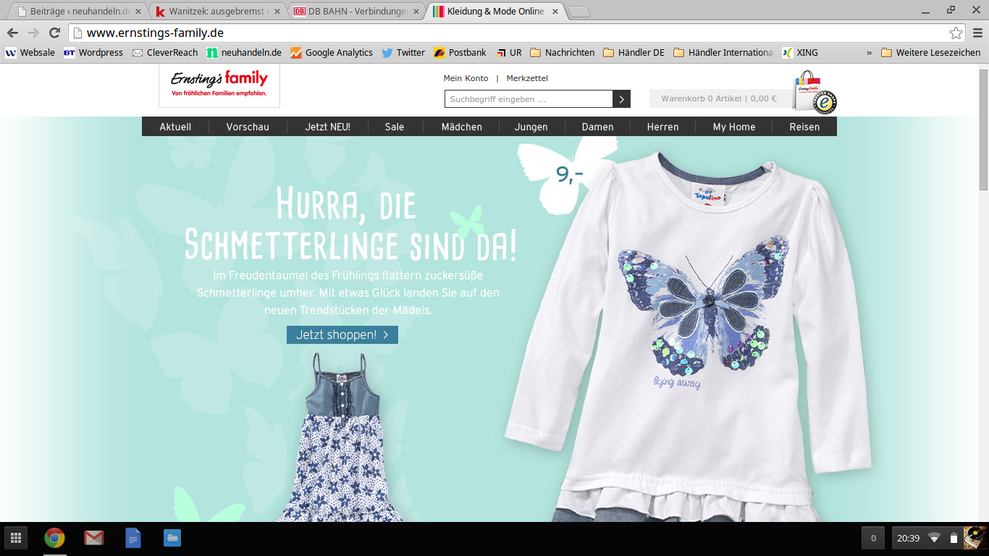Go back with the browser back arrow
The image size is (989, 556).
point(13,33)
